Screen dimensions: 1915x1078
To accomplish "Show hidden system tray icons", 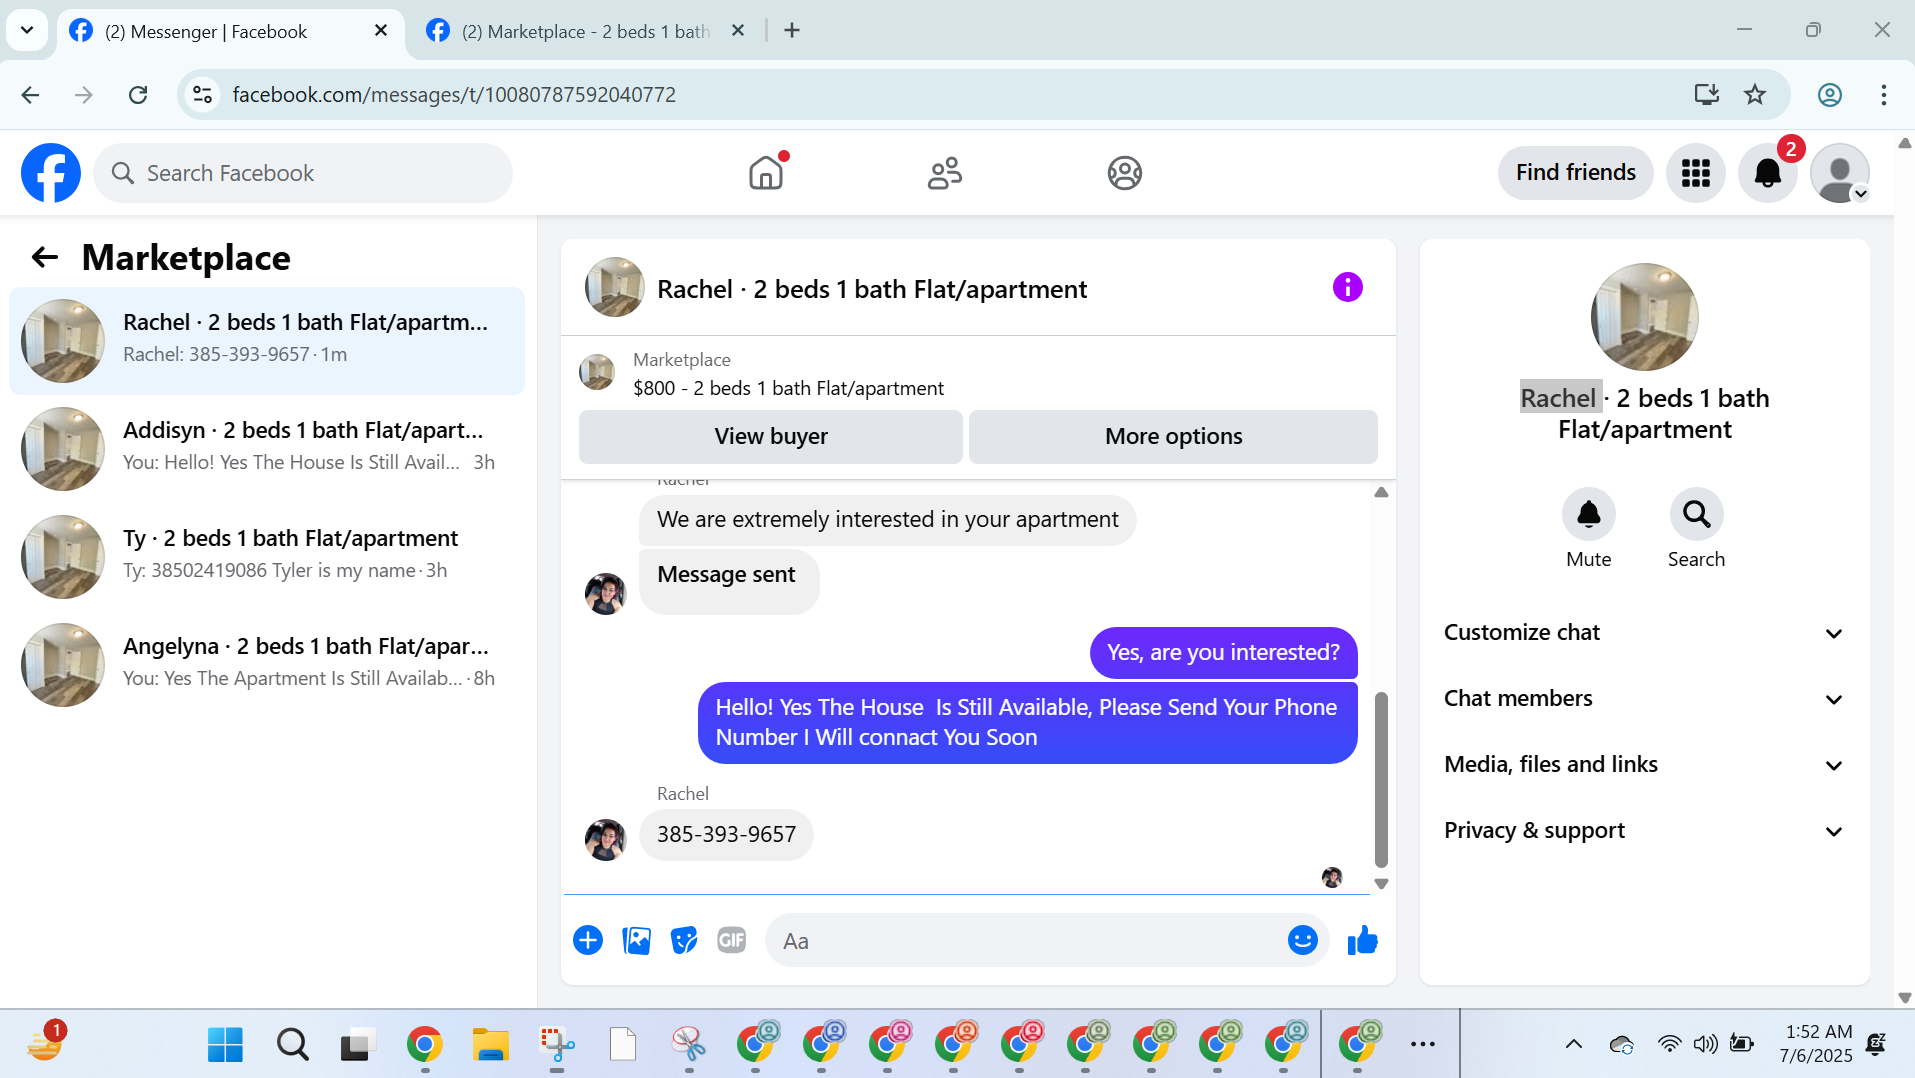I will [1574, 1045].
